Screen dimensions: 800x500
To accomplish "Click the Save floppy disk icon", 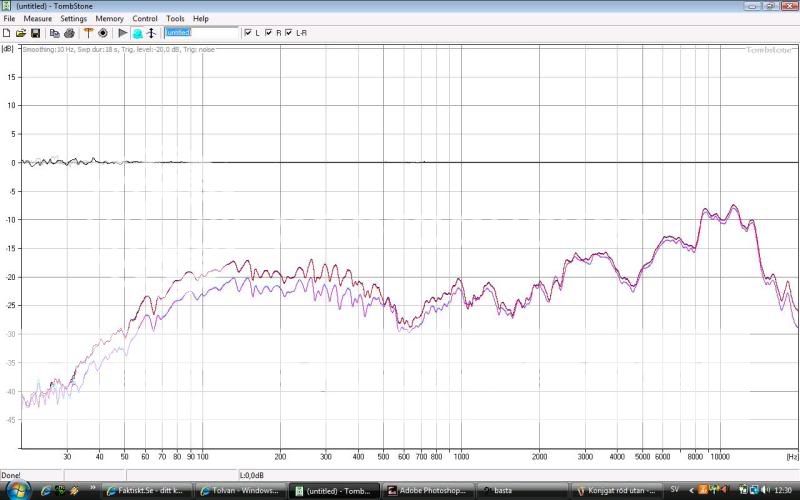I will (x=36, y=33).
